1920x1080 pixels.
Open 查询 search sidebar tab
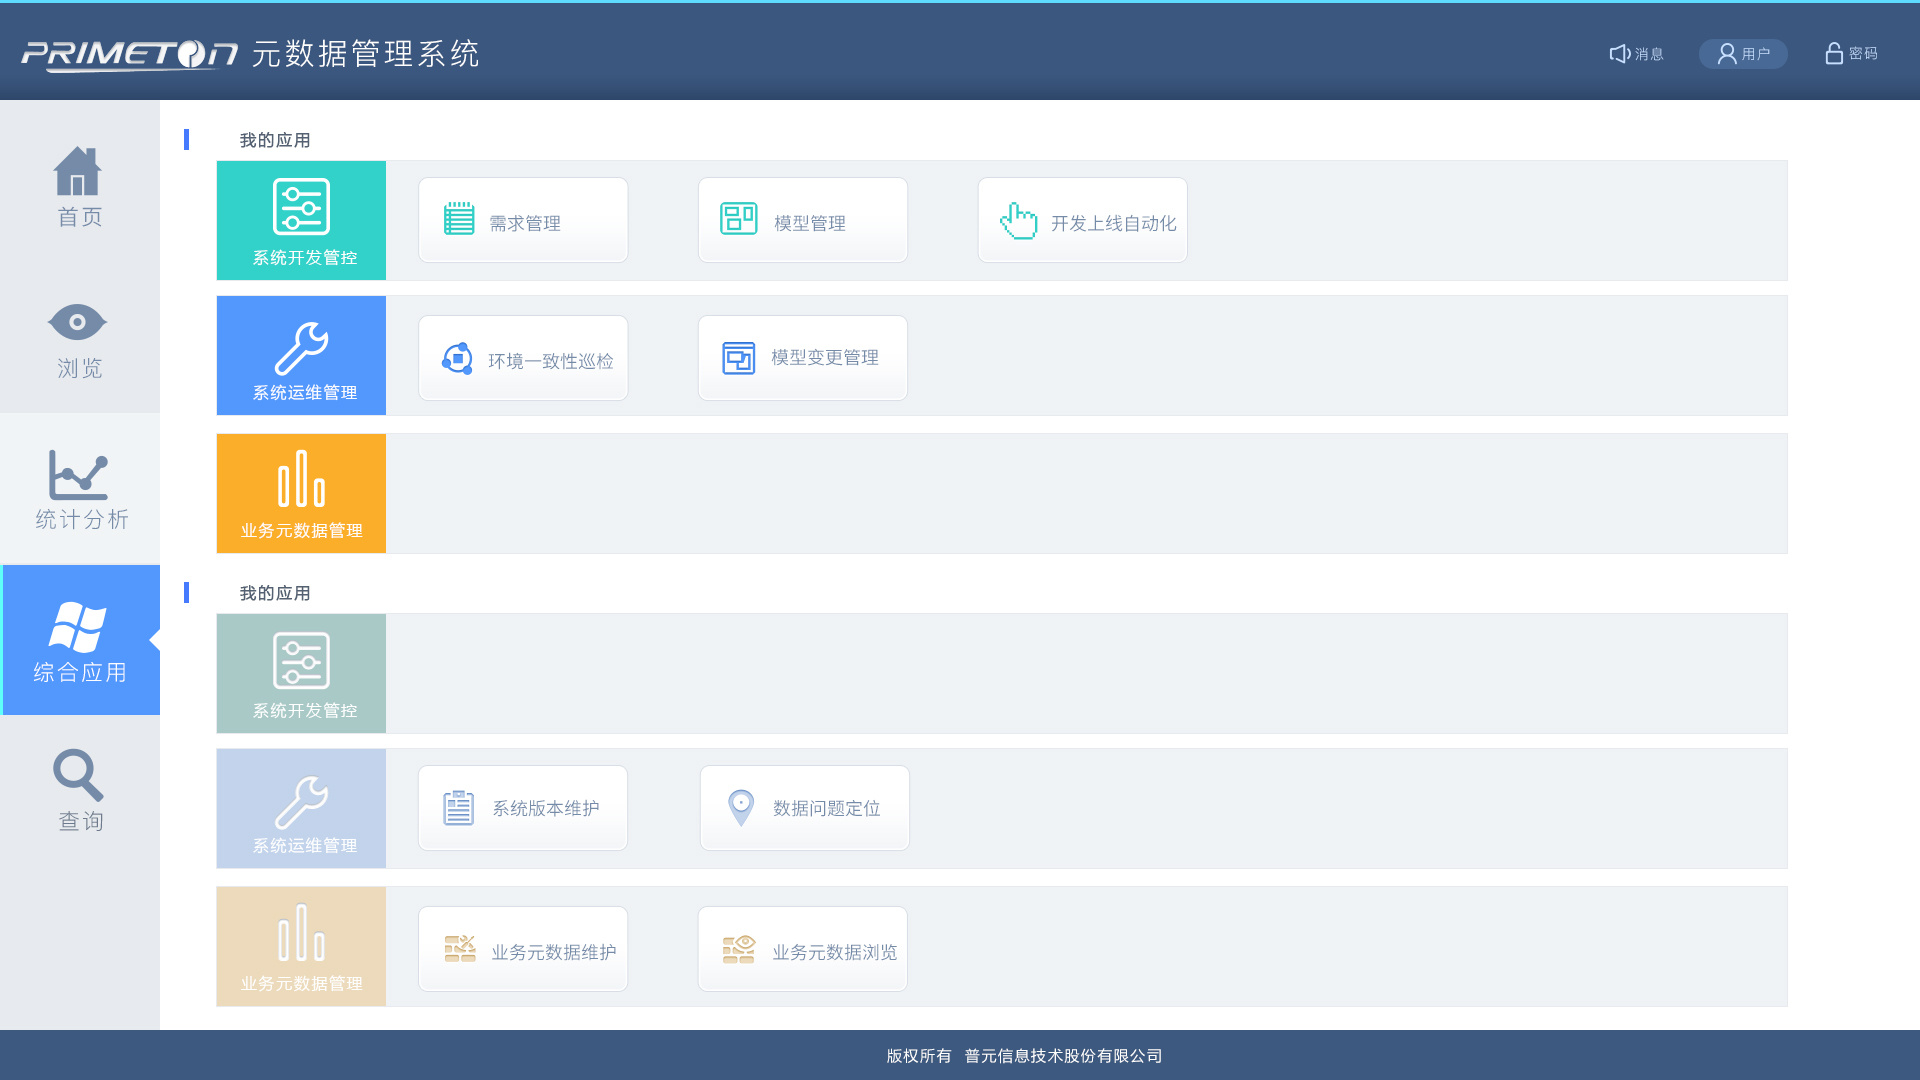79,791
